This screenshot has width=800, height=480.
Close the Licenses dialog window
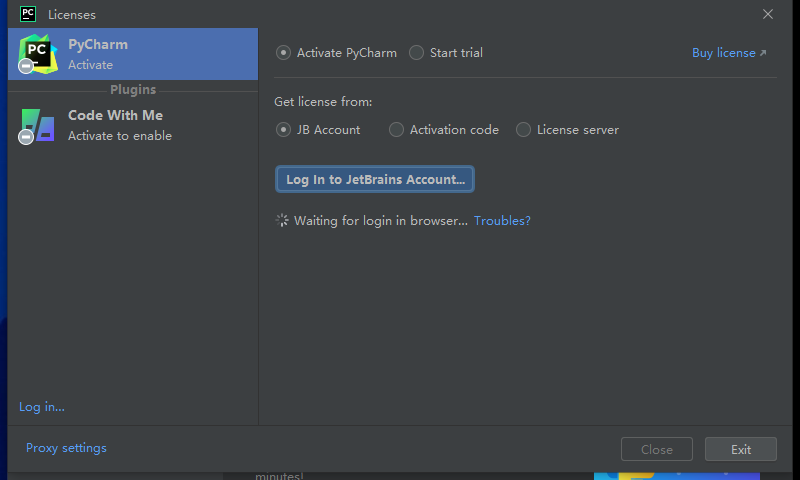point(768,14)
